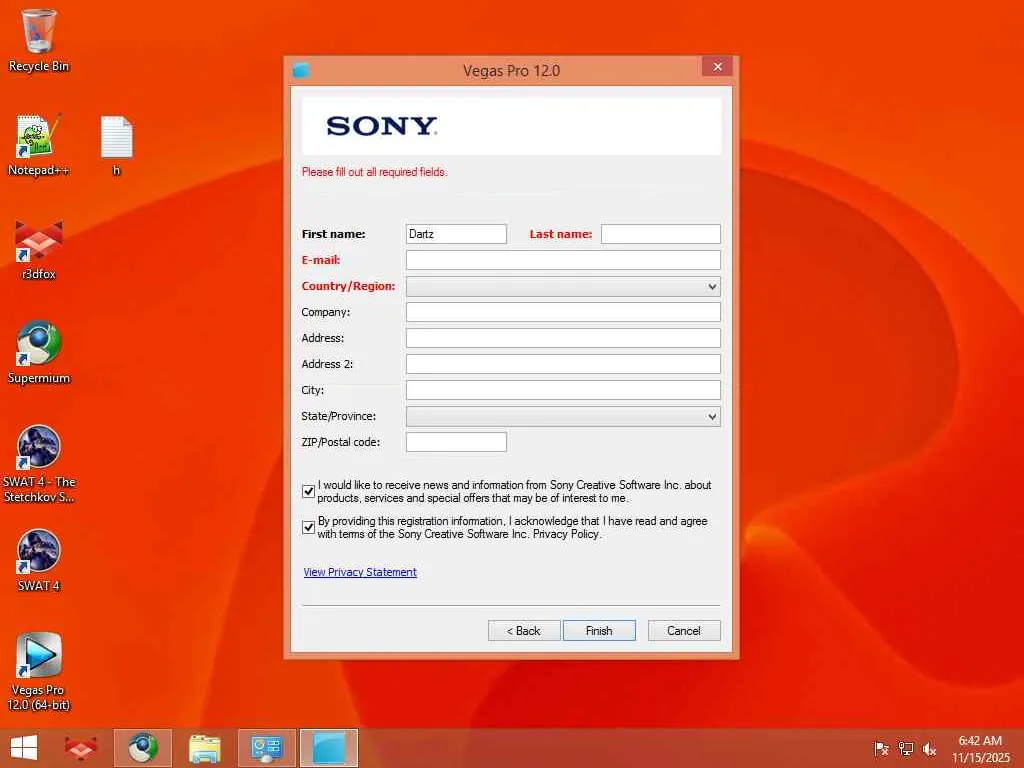Select the Supermium desktop shortcut
This screenshot has height=768, width=1024.
39,353
